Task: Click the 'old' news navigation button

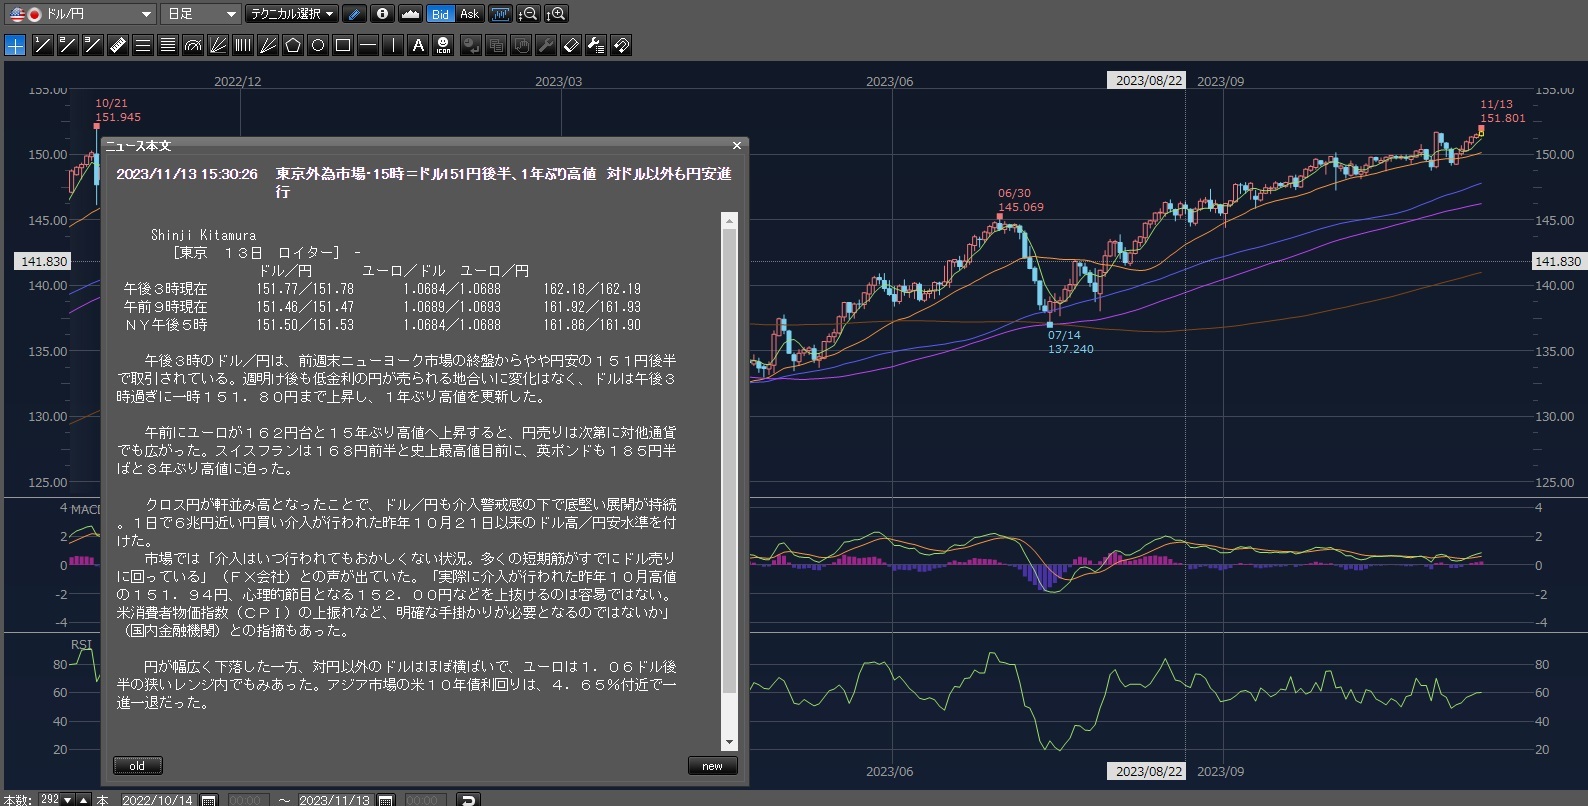Action: 137,766
